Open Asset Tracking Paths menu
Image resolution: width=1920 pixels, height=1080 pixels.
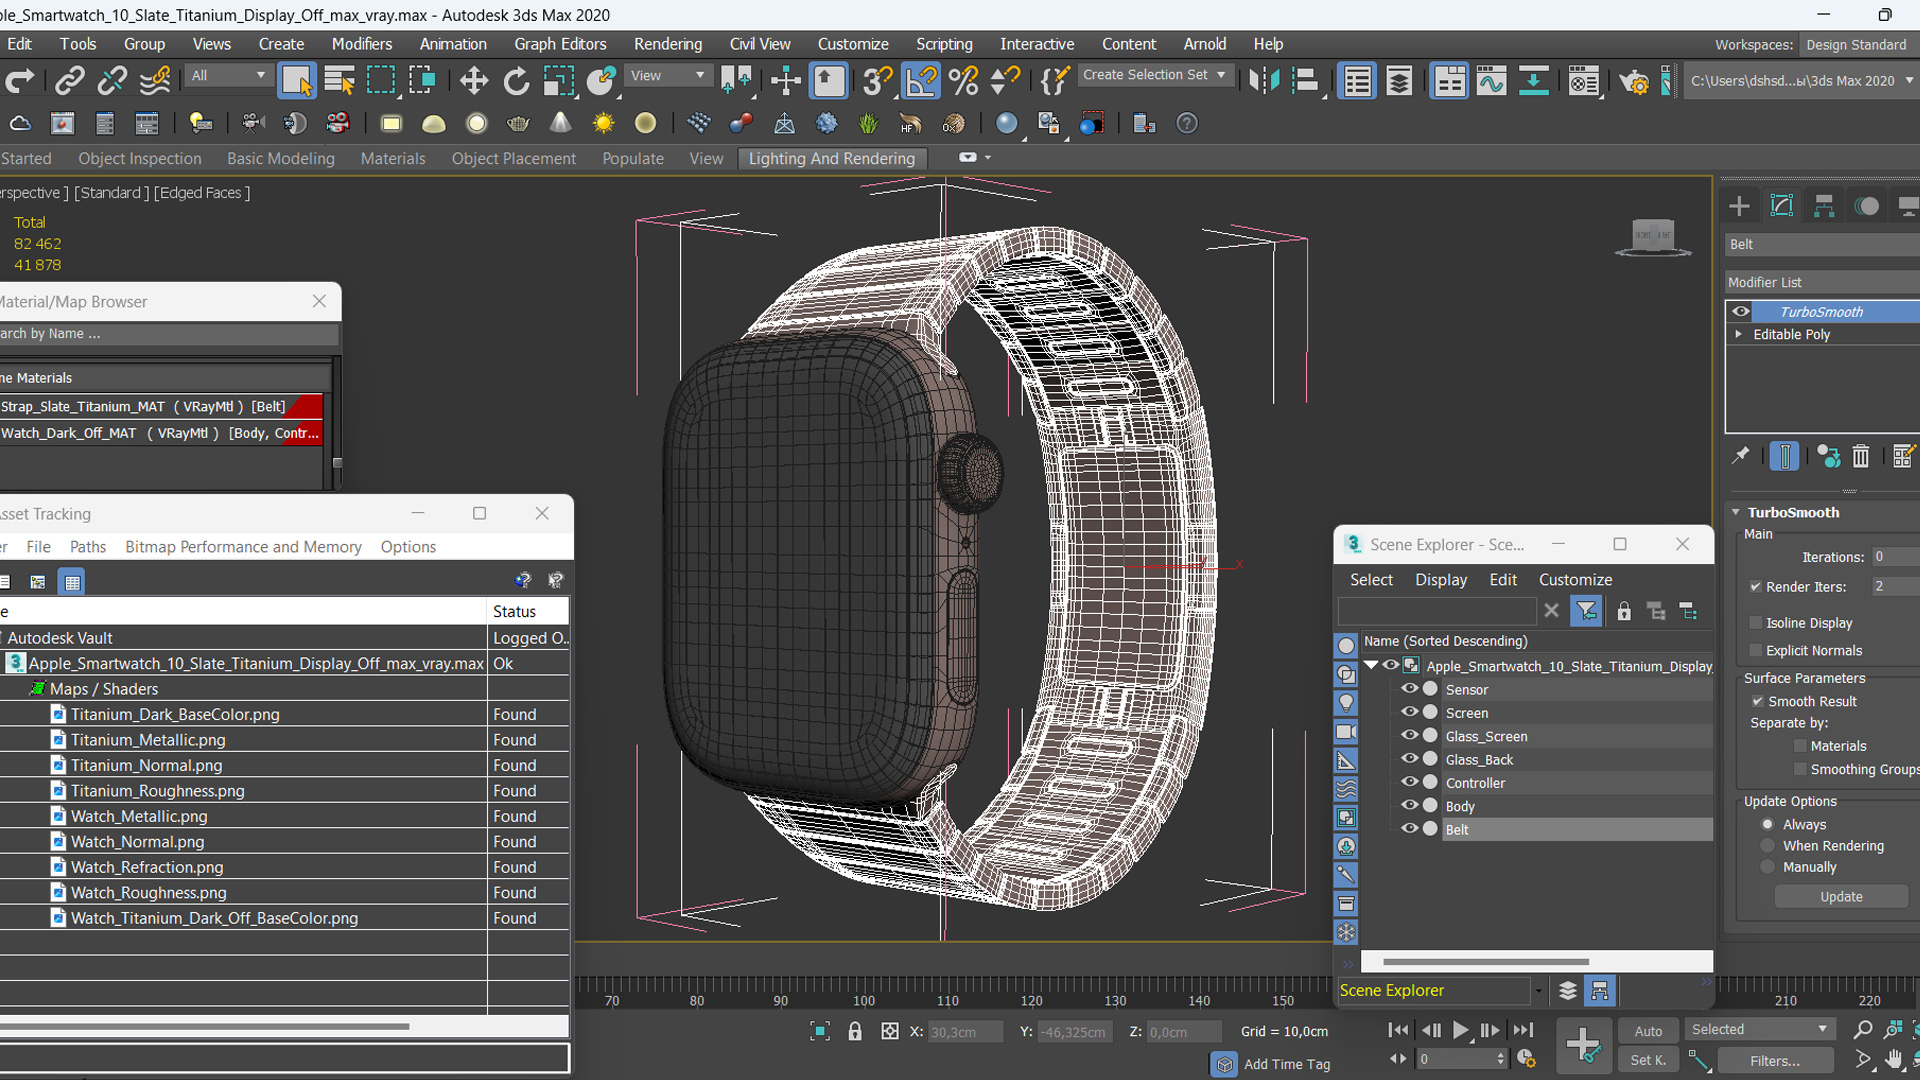tap(88, 547)
